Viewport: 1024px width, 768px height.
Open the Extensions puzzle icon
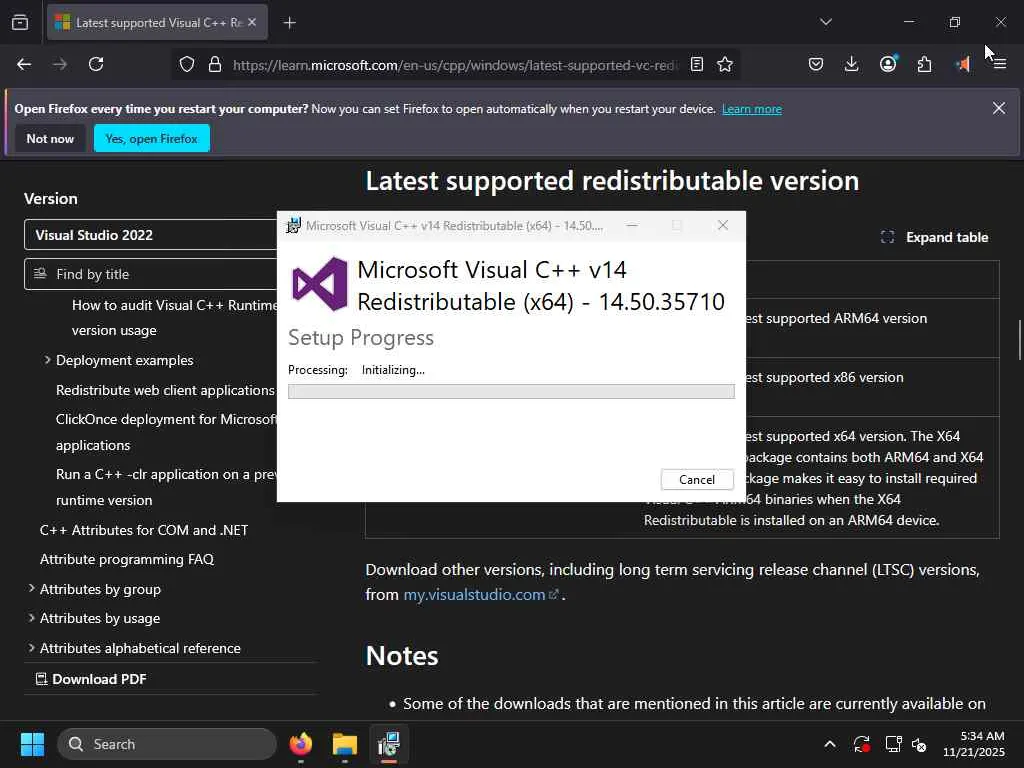pyautogui.click(x=924, y=64)
